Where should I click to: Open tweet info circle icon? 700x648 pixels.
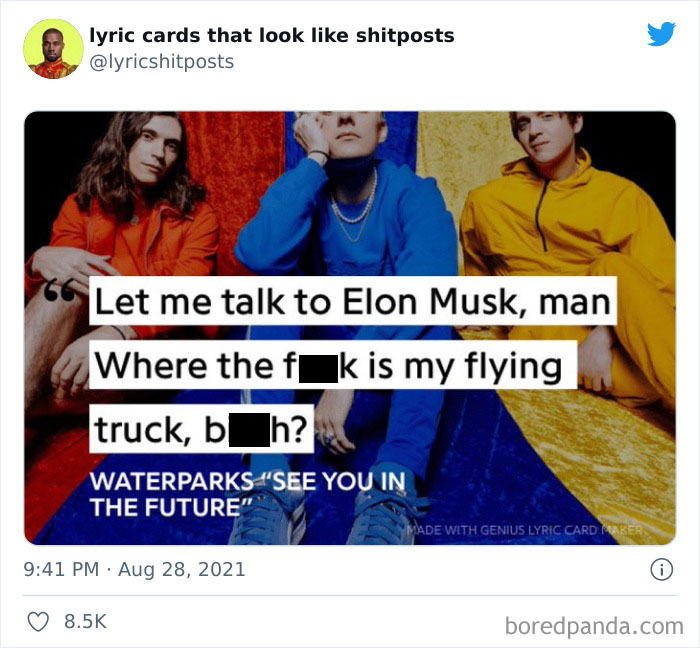[661, 570]
